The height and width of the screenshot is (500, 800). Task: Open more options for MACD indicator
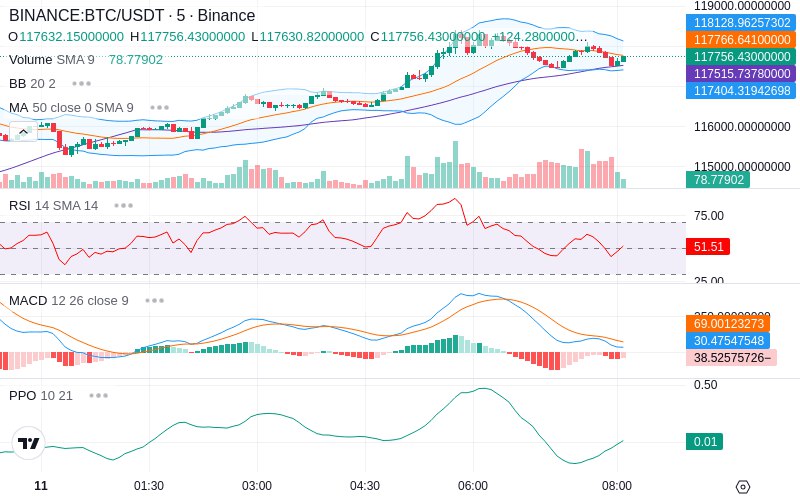click(155, 301)
